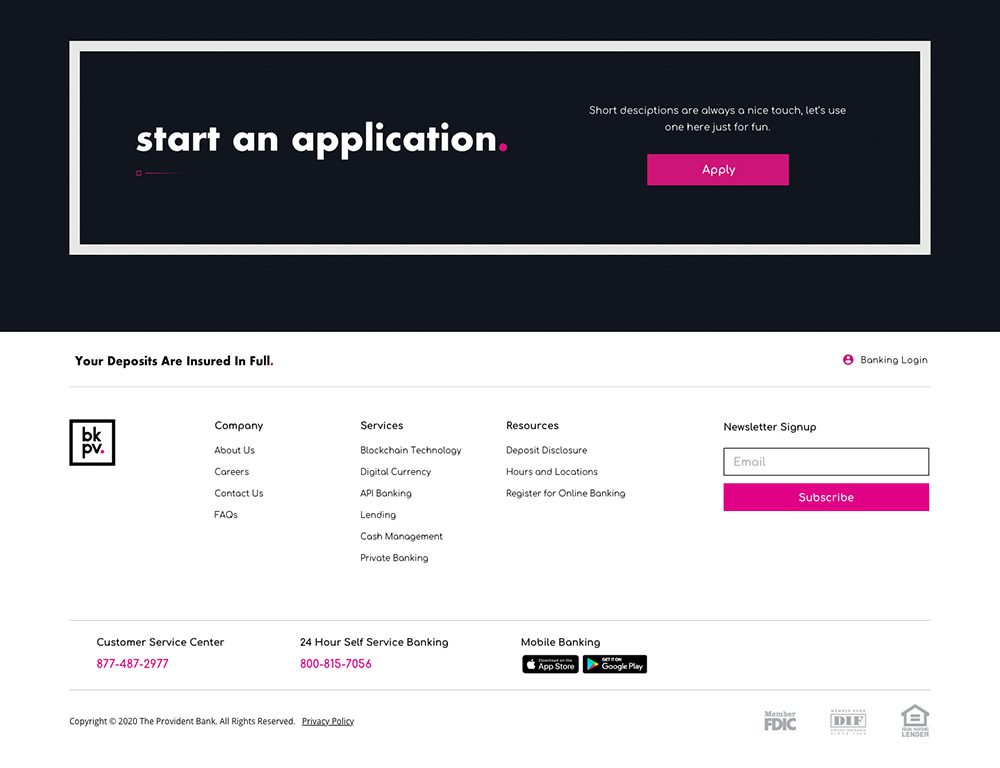Screen dimensions: 1000x768
Task: Focus the Email input field
Action: [826, 462]
